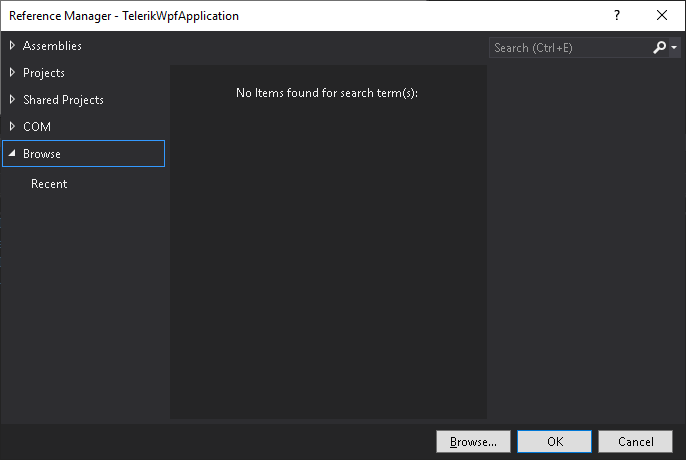Expand the COM tree arrow
This screenshot has height=460, width=686.
(12, 126)
